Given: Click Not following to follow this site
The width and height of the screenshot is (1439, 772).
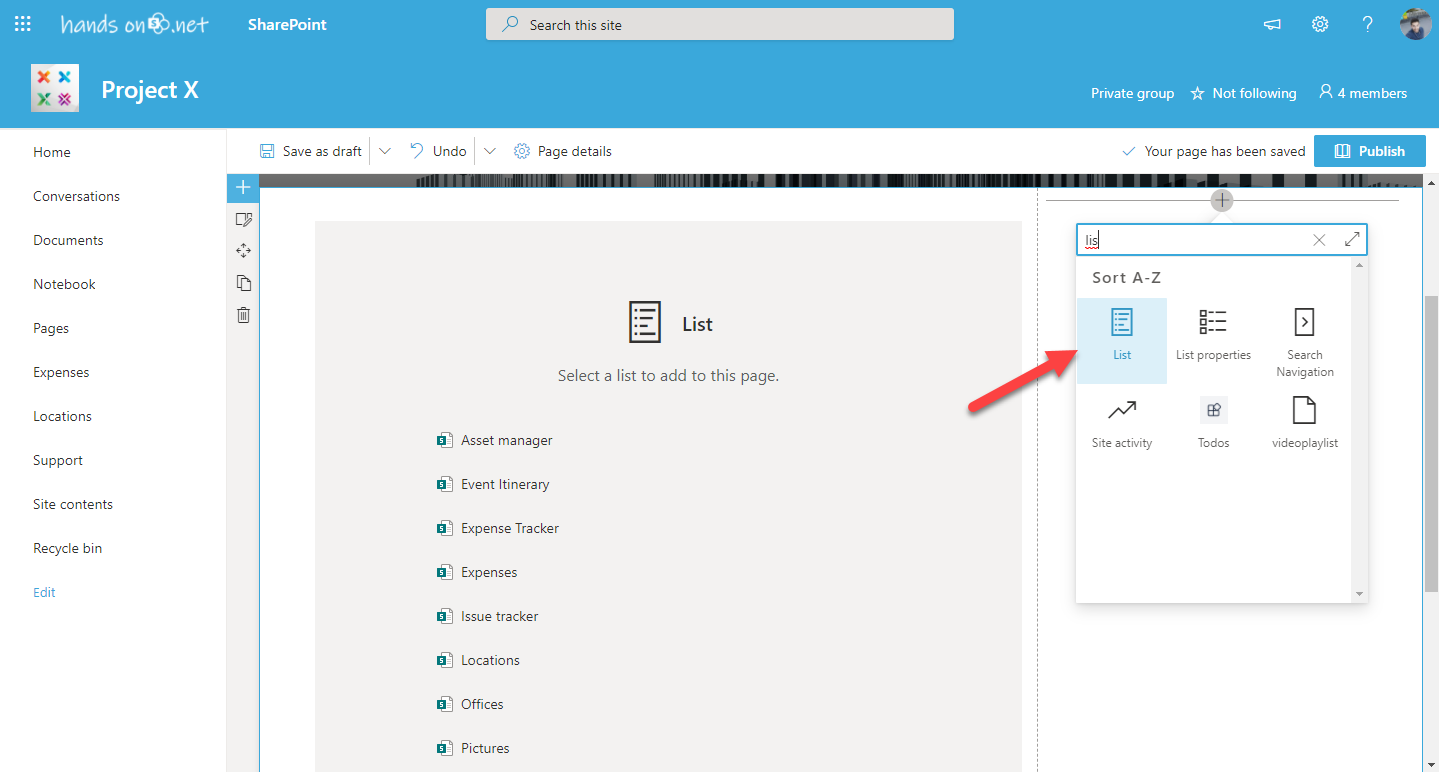Looking at the screenshot, I should [x=1243, y=92].
